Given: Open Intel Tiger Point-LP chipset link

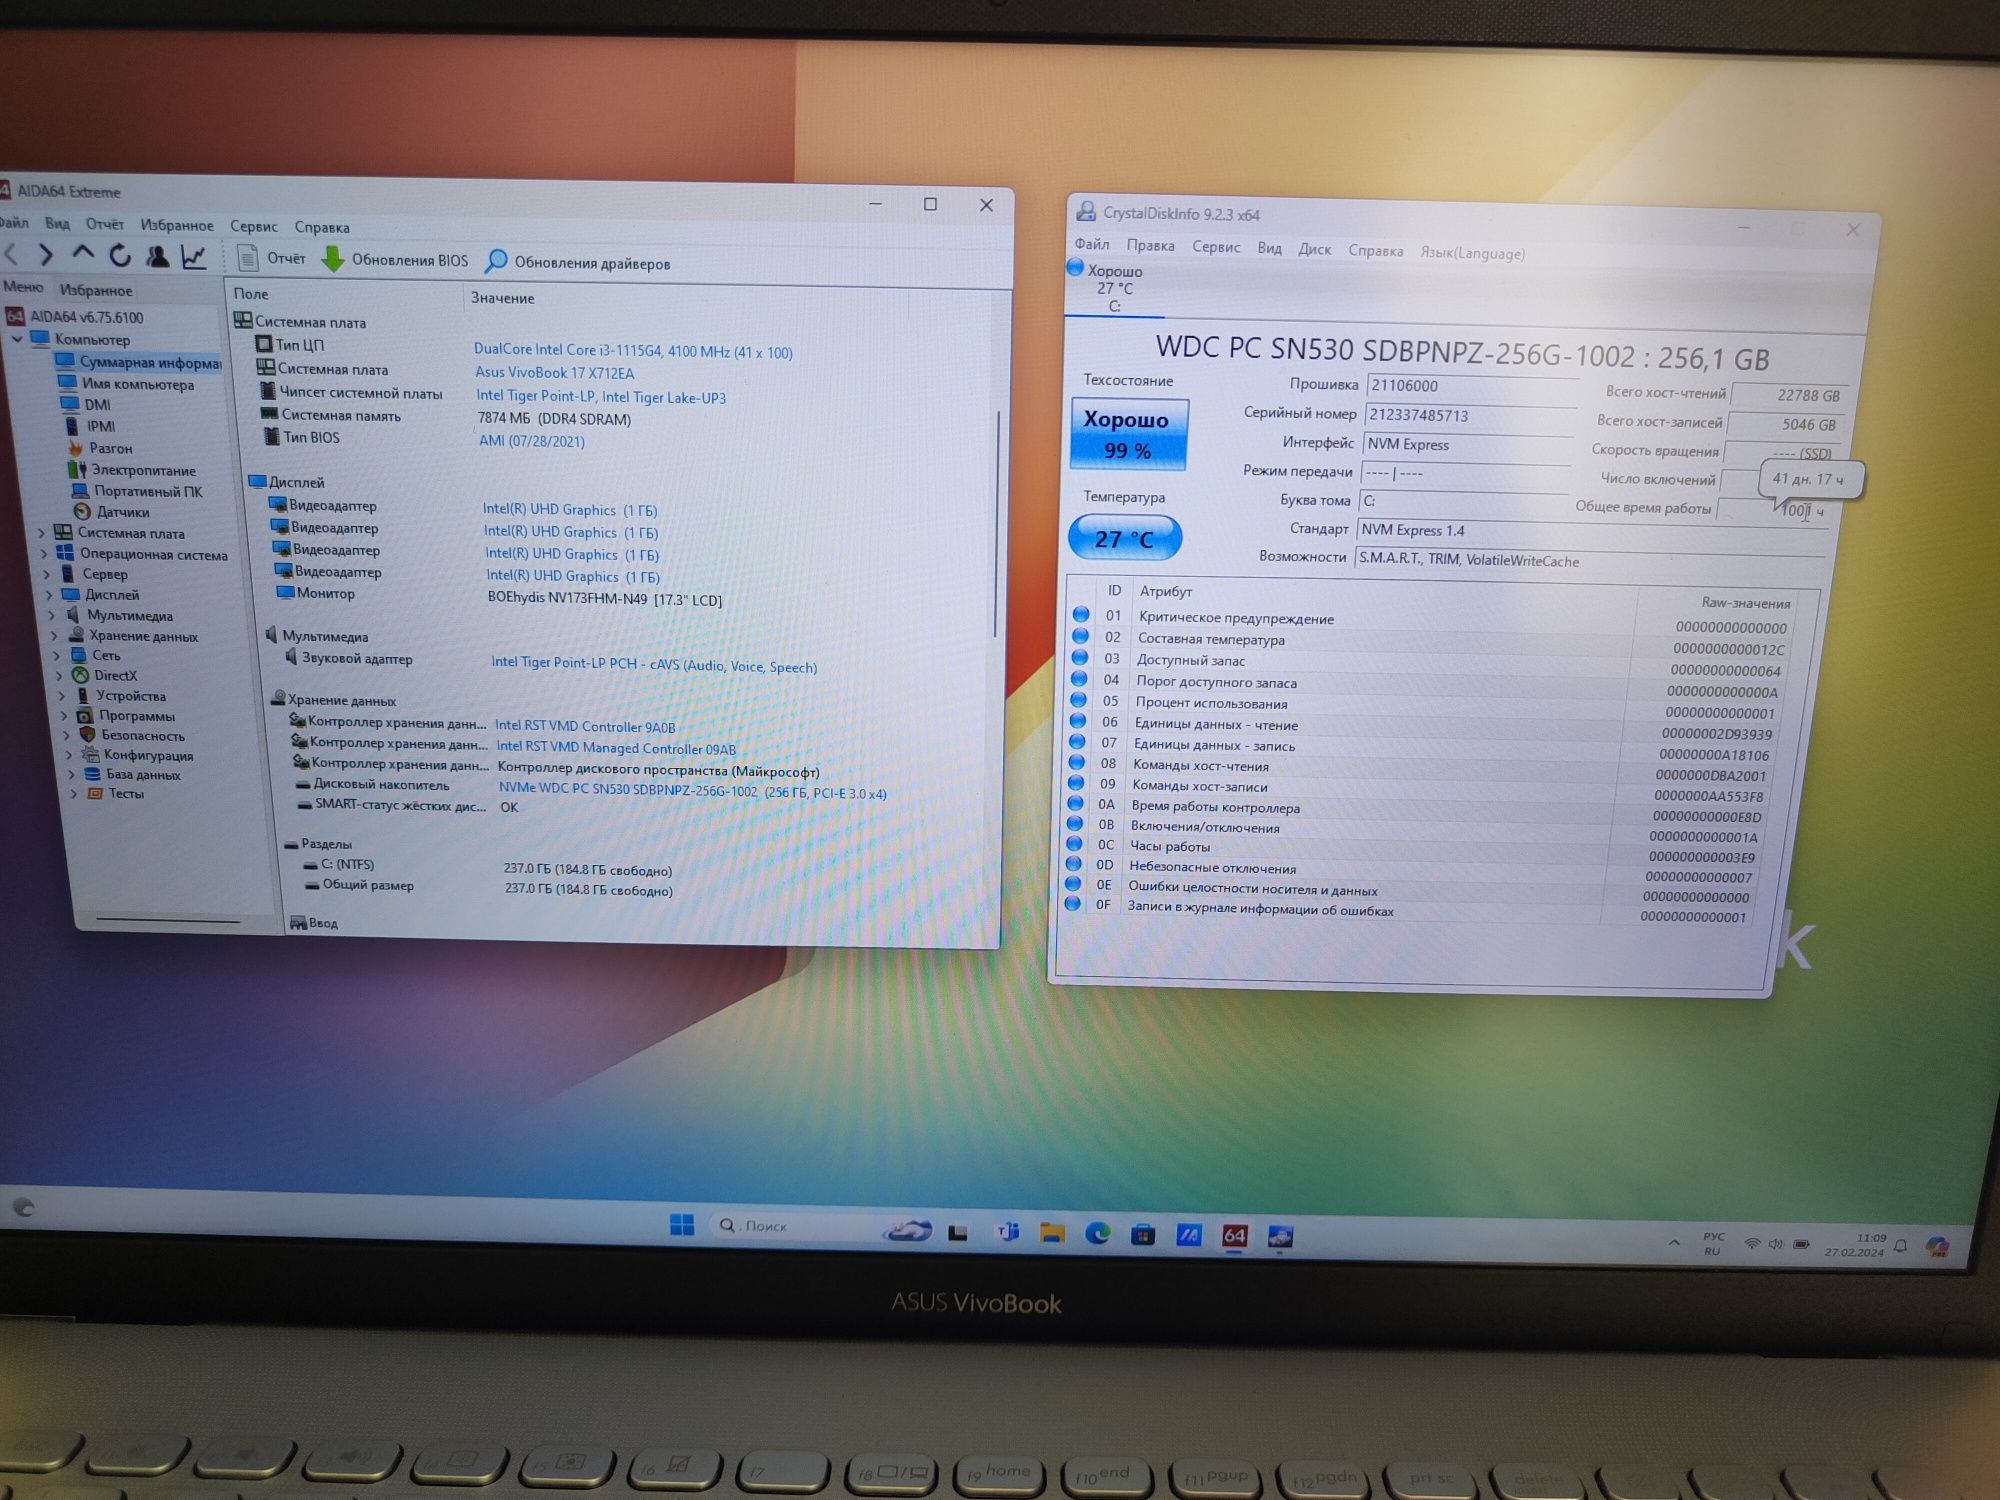Looking at the screenshot, I should pos(601,397).
